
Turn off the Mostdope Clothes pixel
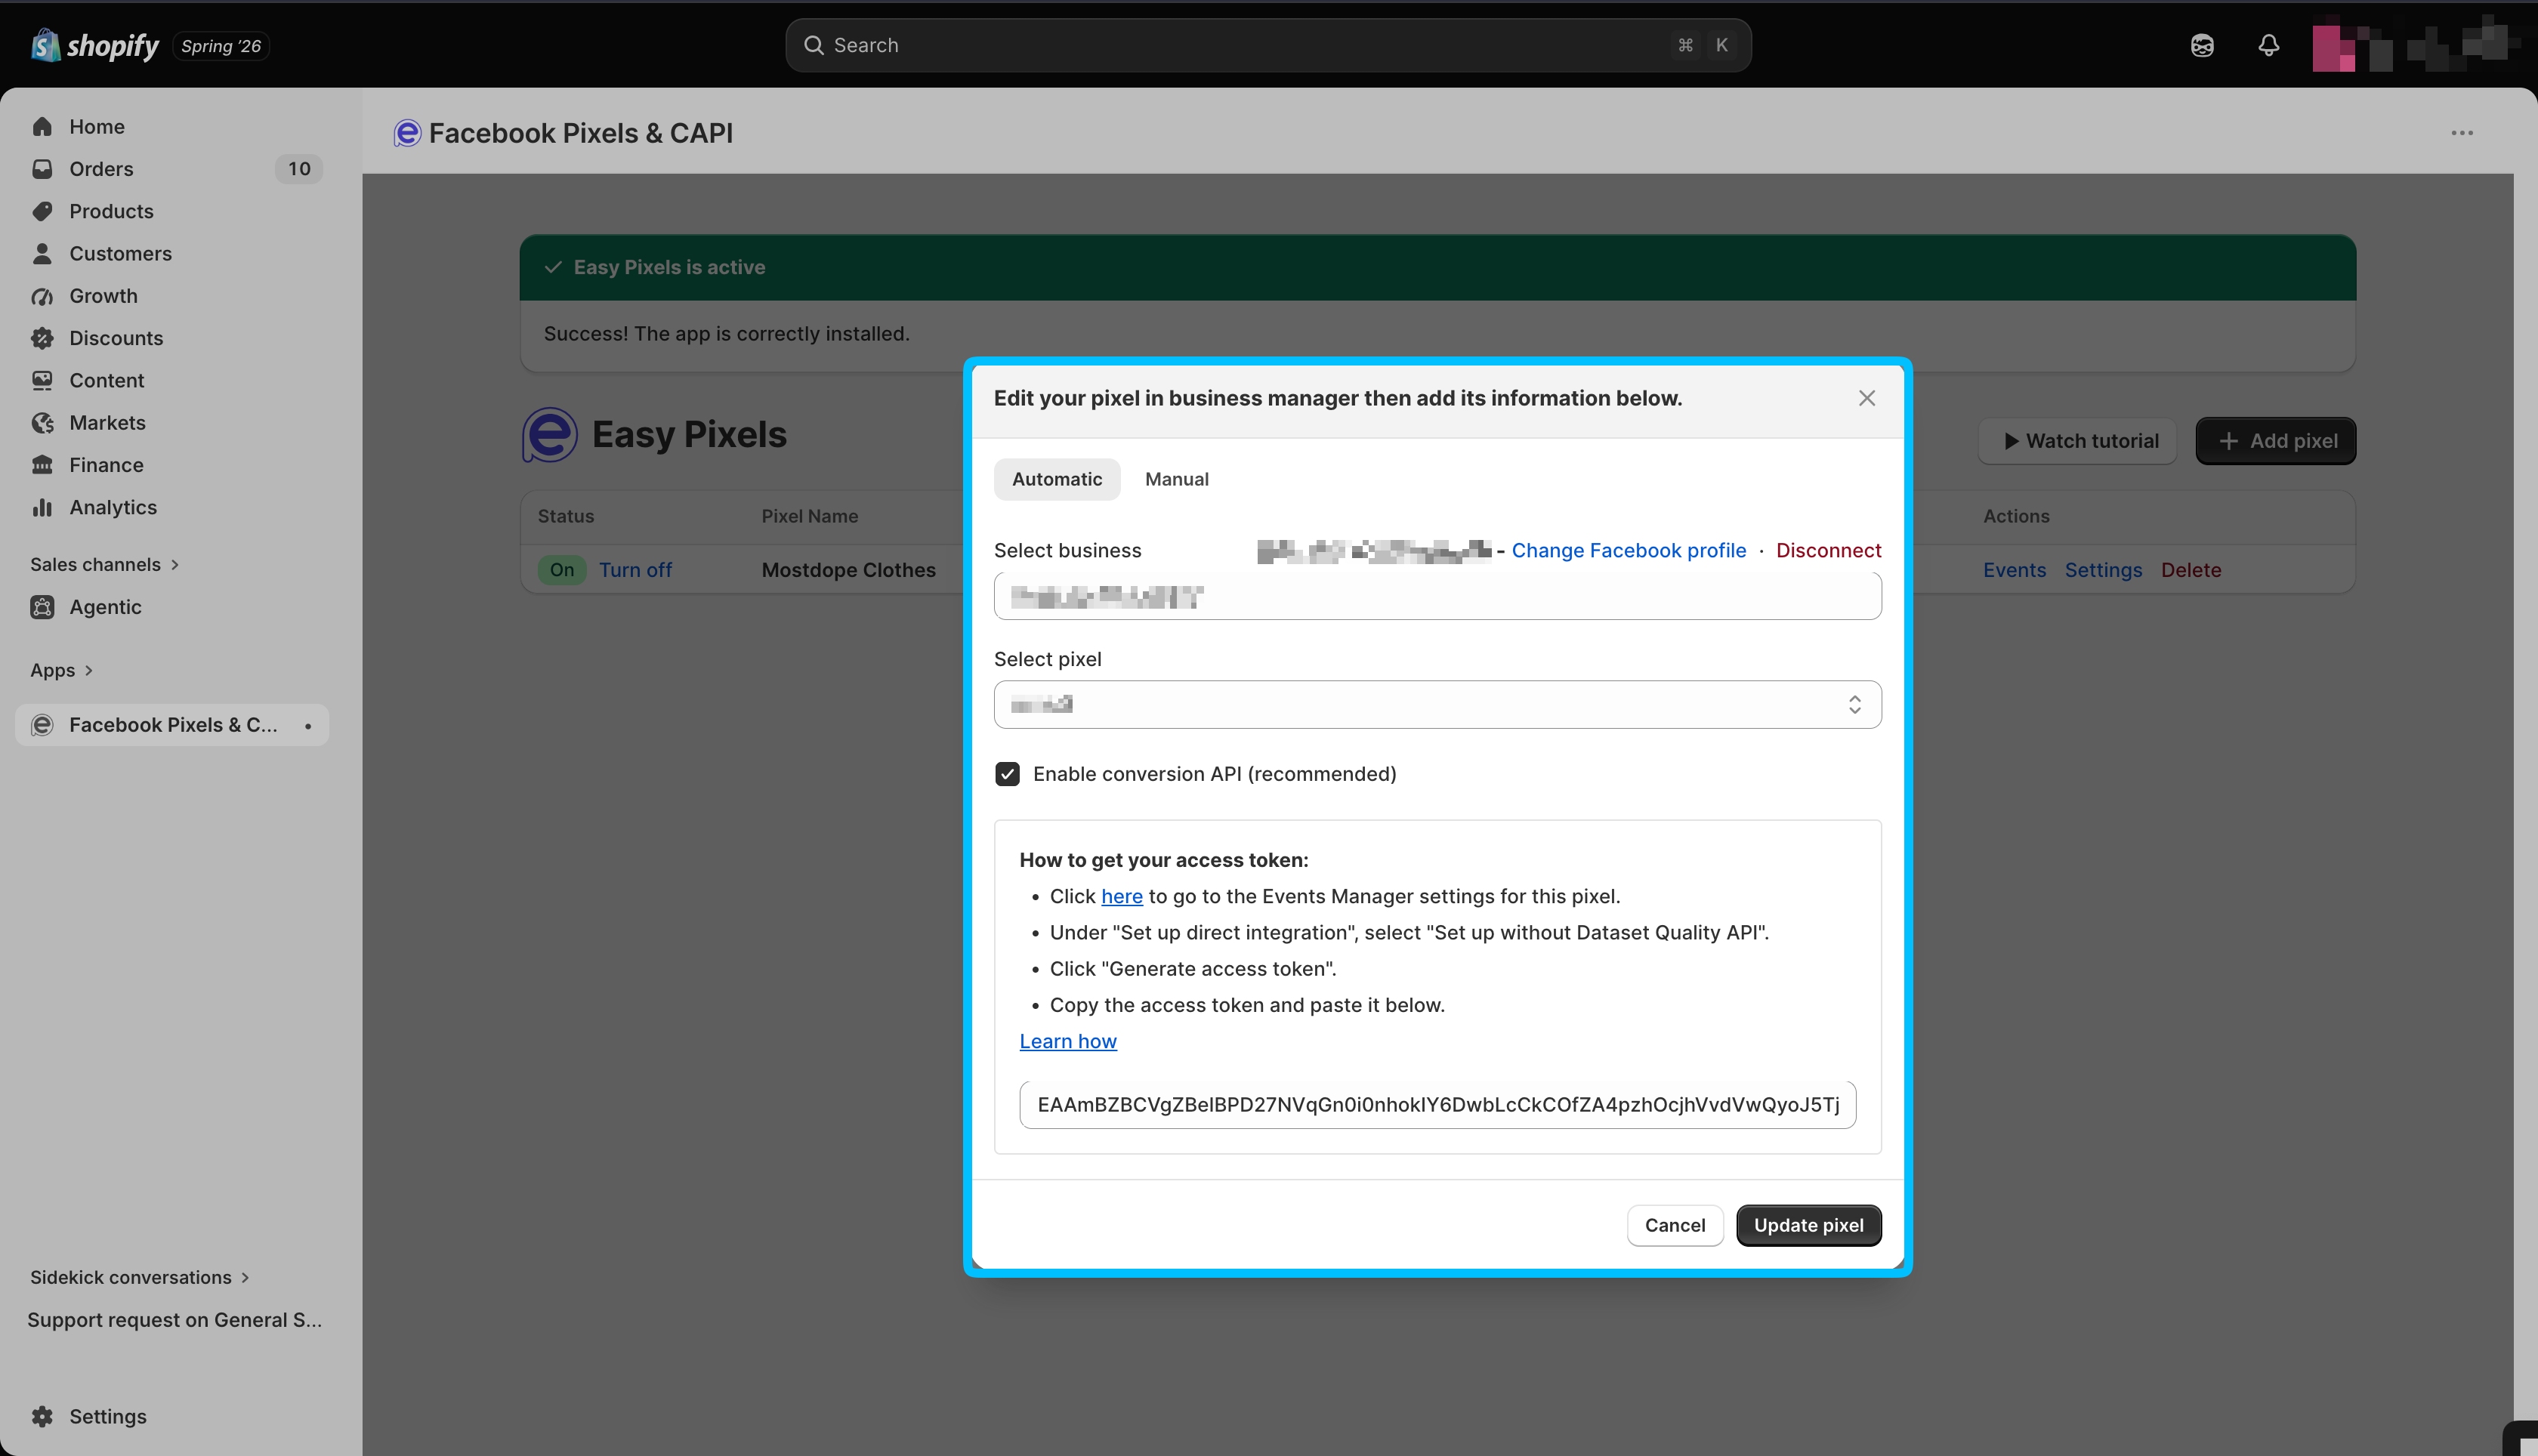coord(635,570)
